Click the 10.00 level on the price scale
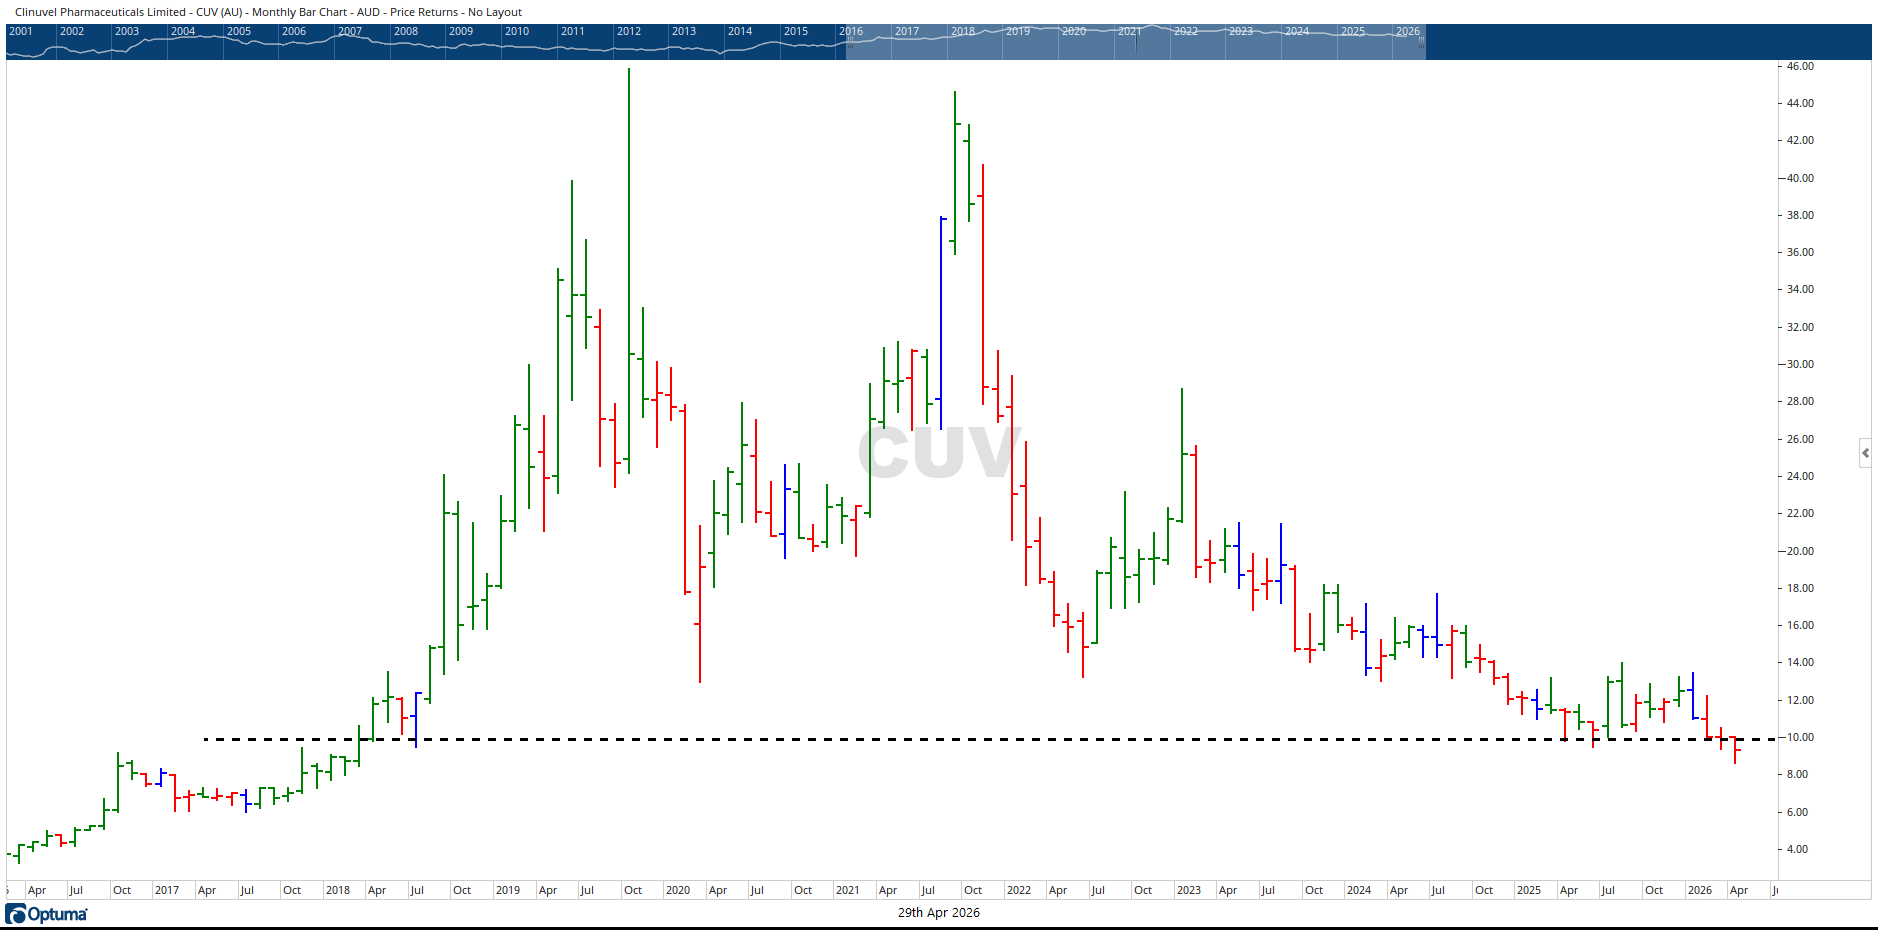Screen dimensions: 1878x930 pos(1800,737)
